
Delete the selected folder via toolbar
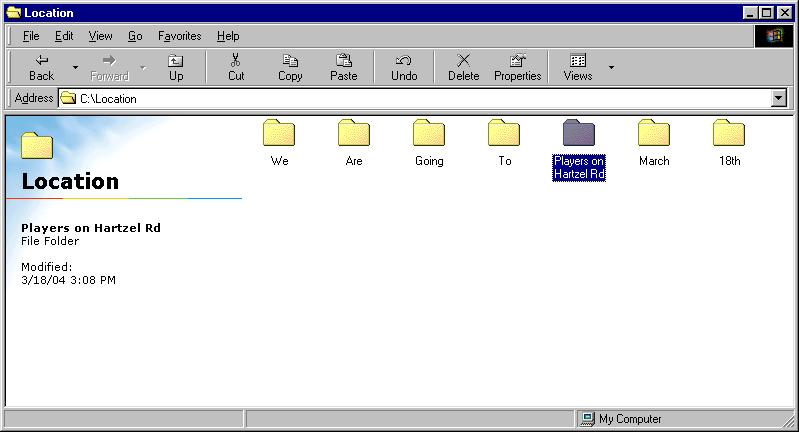click(463, 67)
